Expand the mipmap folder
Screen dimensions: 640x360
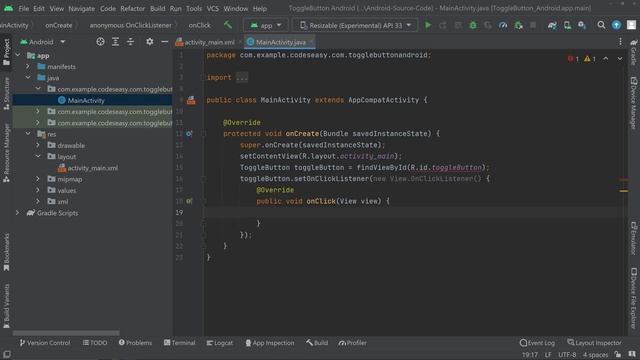pyautogui.click(x=38, y=179)
